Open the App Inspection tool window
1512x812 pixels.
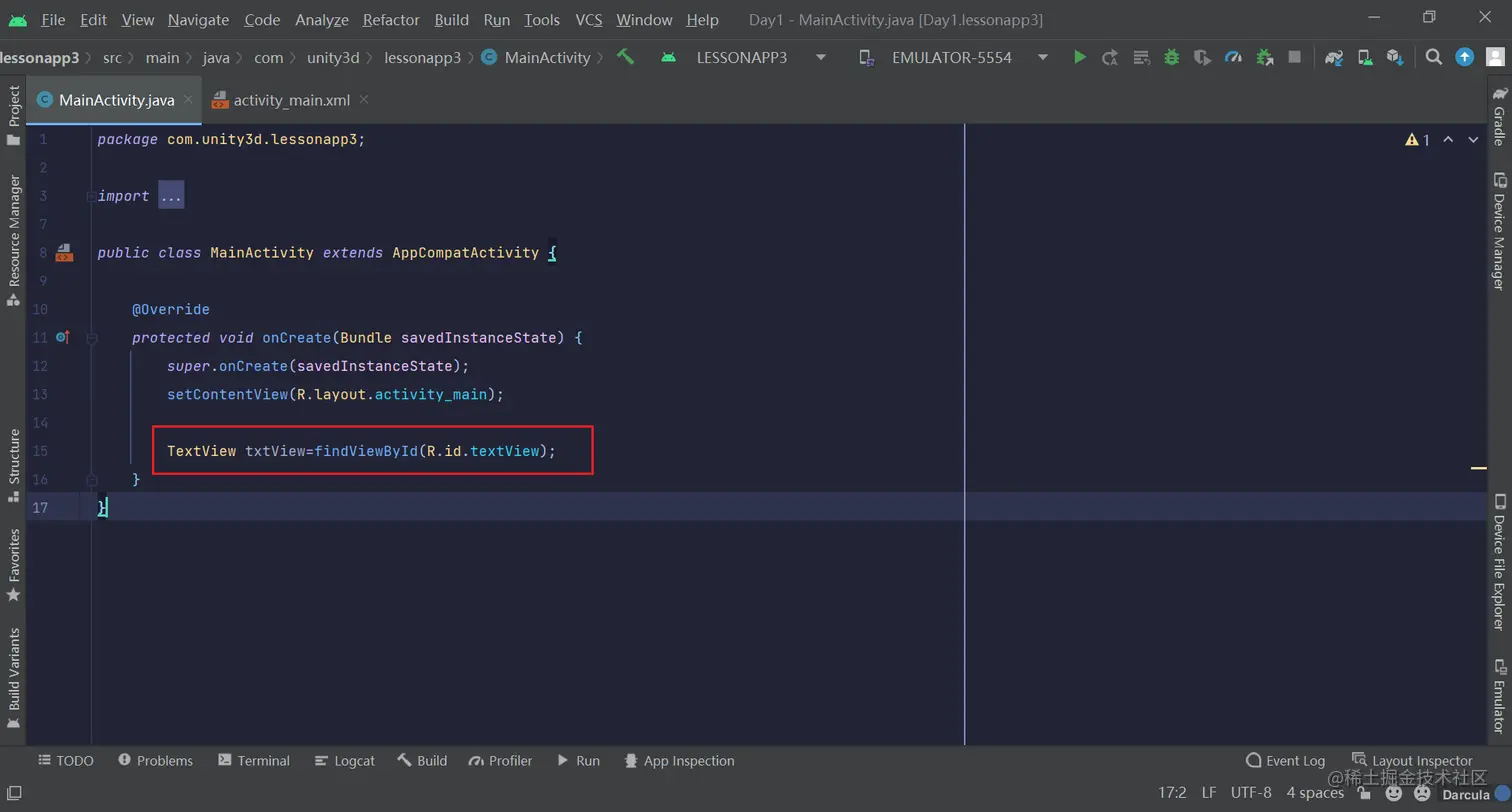679,761
